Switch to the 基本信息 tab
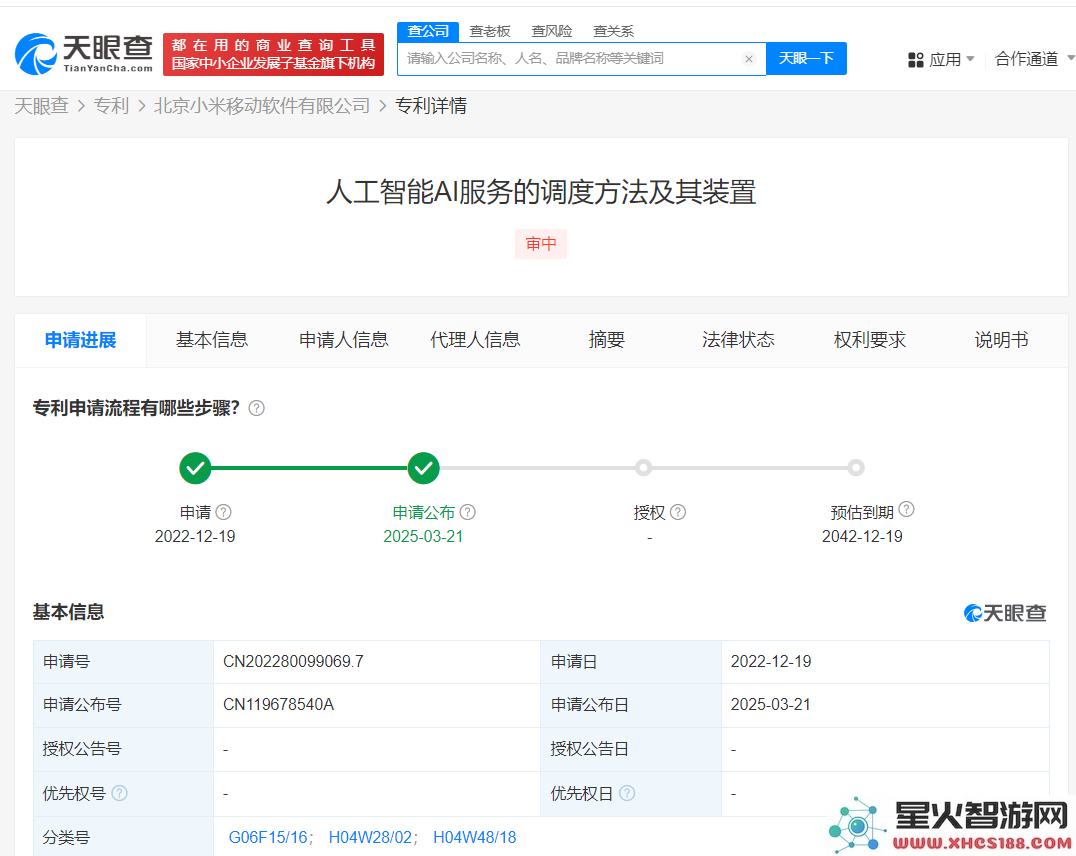 (x=211, y=340)
